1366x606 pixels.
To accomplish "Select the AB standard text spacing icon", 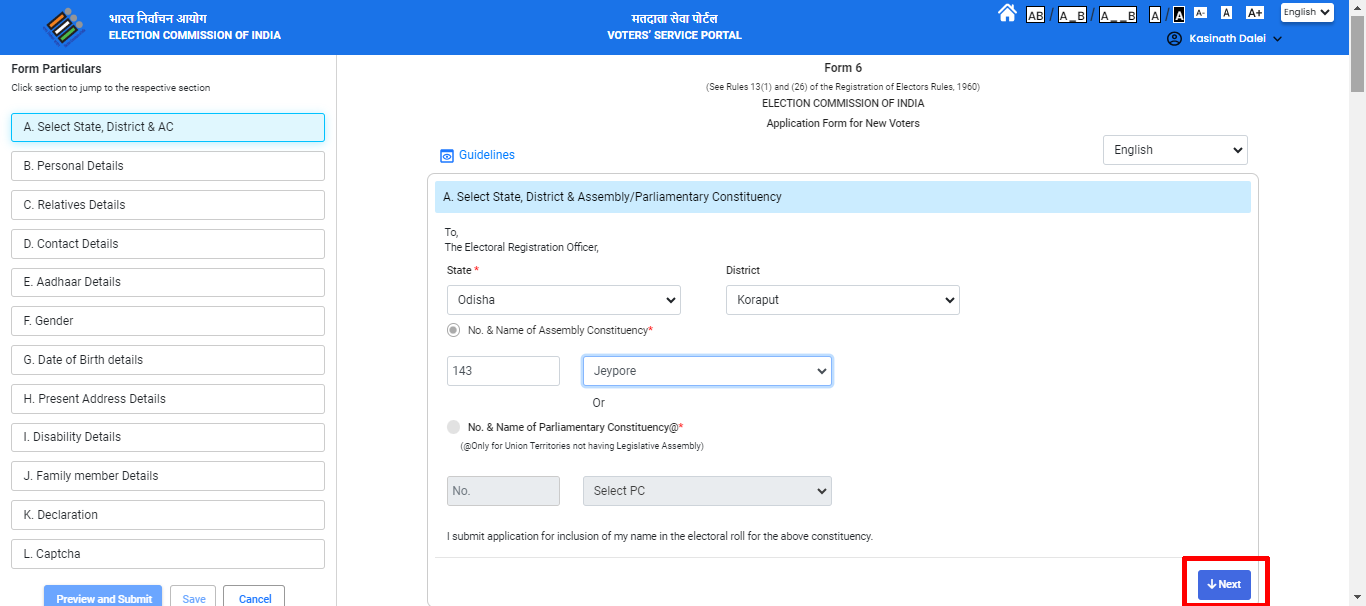I will click(1035, 14).
